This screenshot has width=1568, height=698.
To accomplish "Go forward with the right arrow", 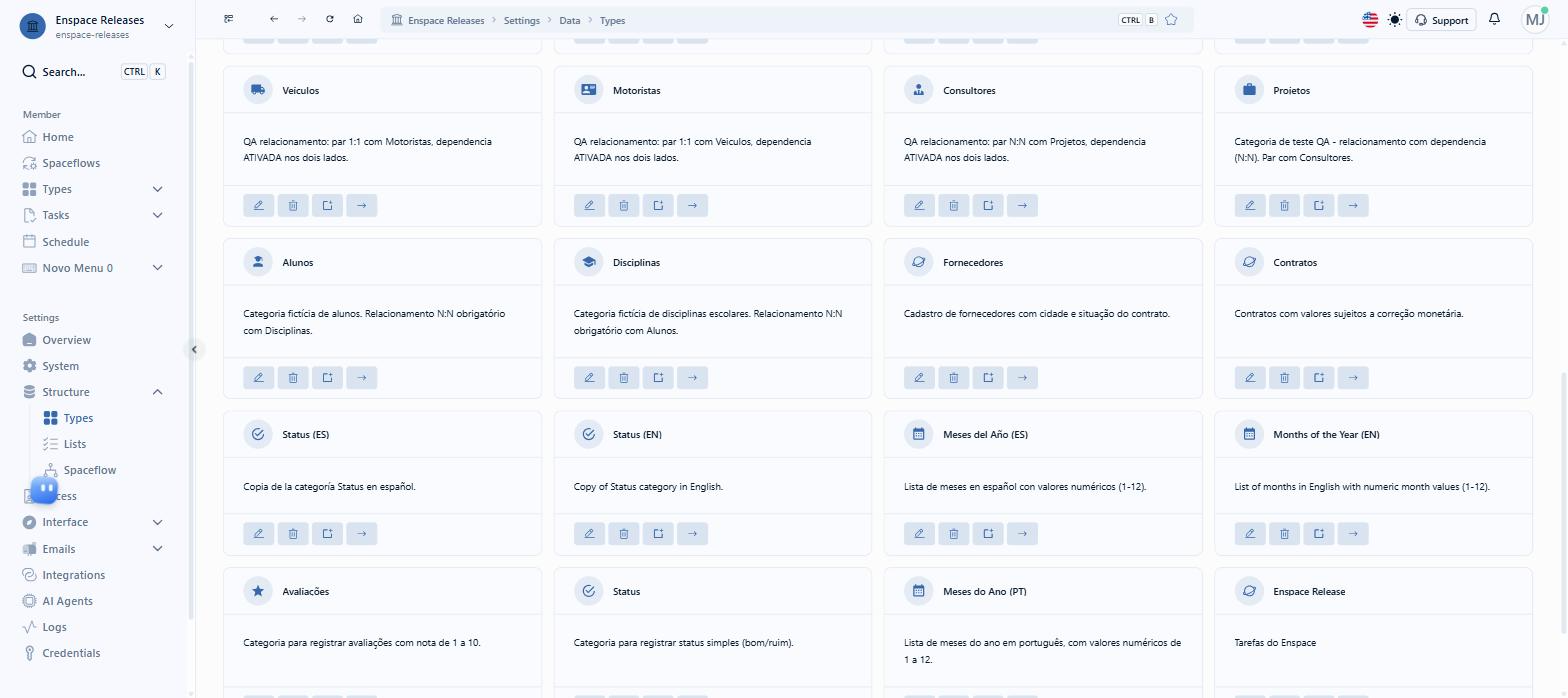I will coord(302,19).
